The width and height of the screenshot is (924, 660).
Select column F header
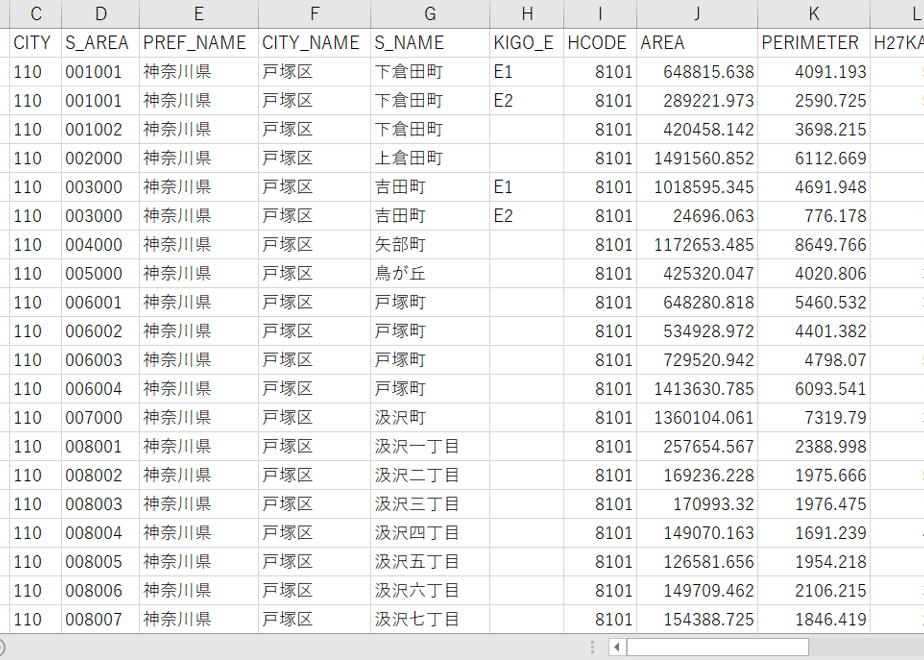coord(315,14)
